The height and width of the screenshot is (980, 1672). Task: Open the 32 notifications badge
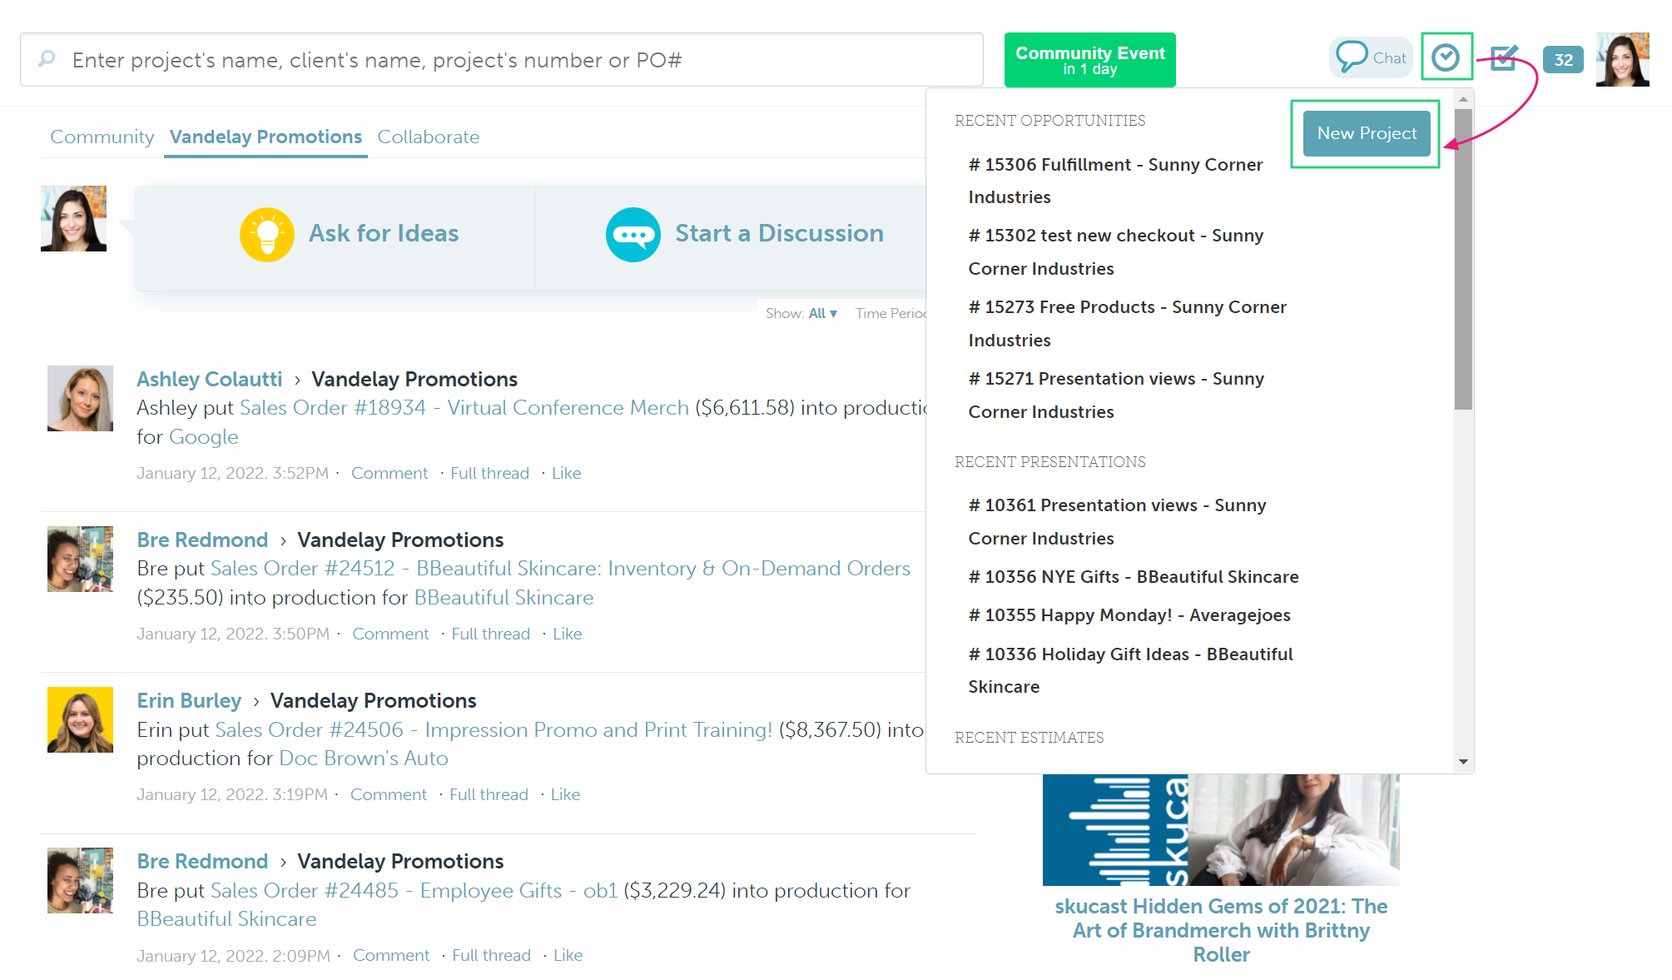pyautogui.click(x=1563, y=60)
